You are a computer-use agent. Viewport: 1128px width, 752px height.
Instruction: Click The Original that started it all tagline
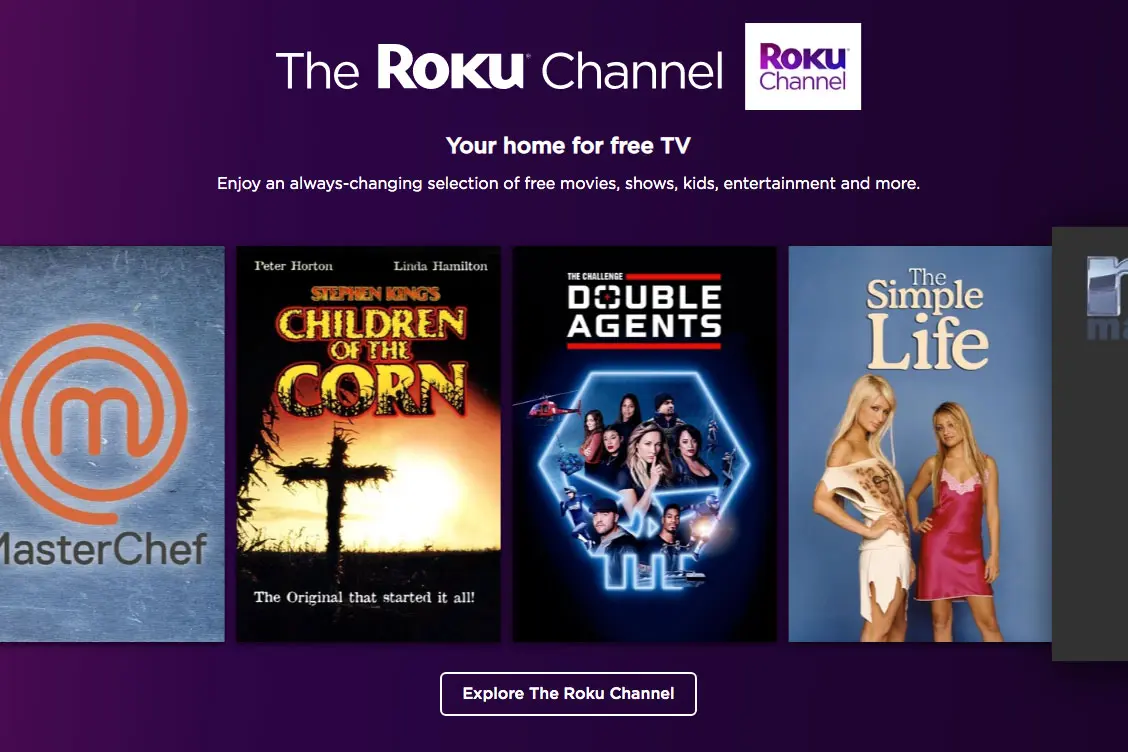[364, 597]
